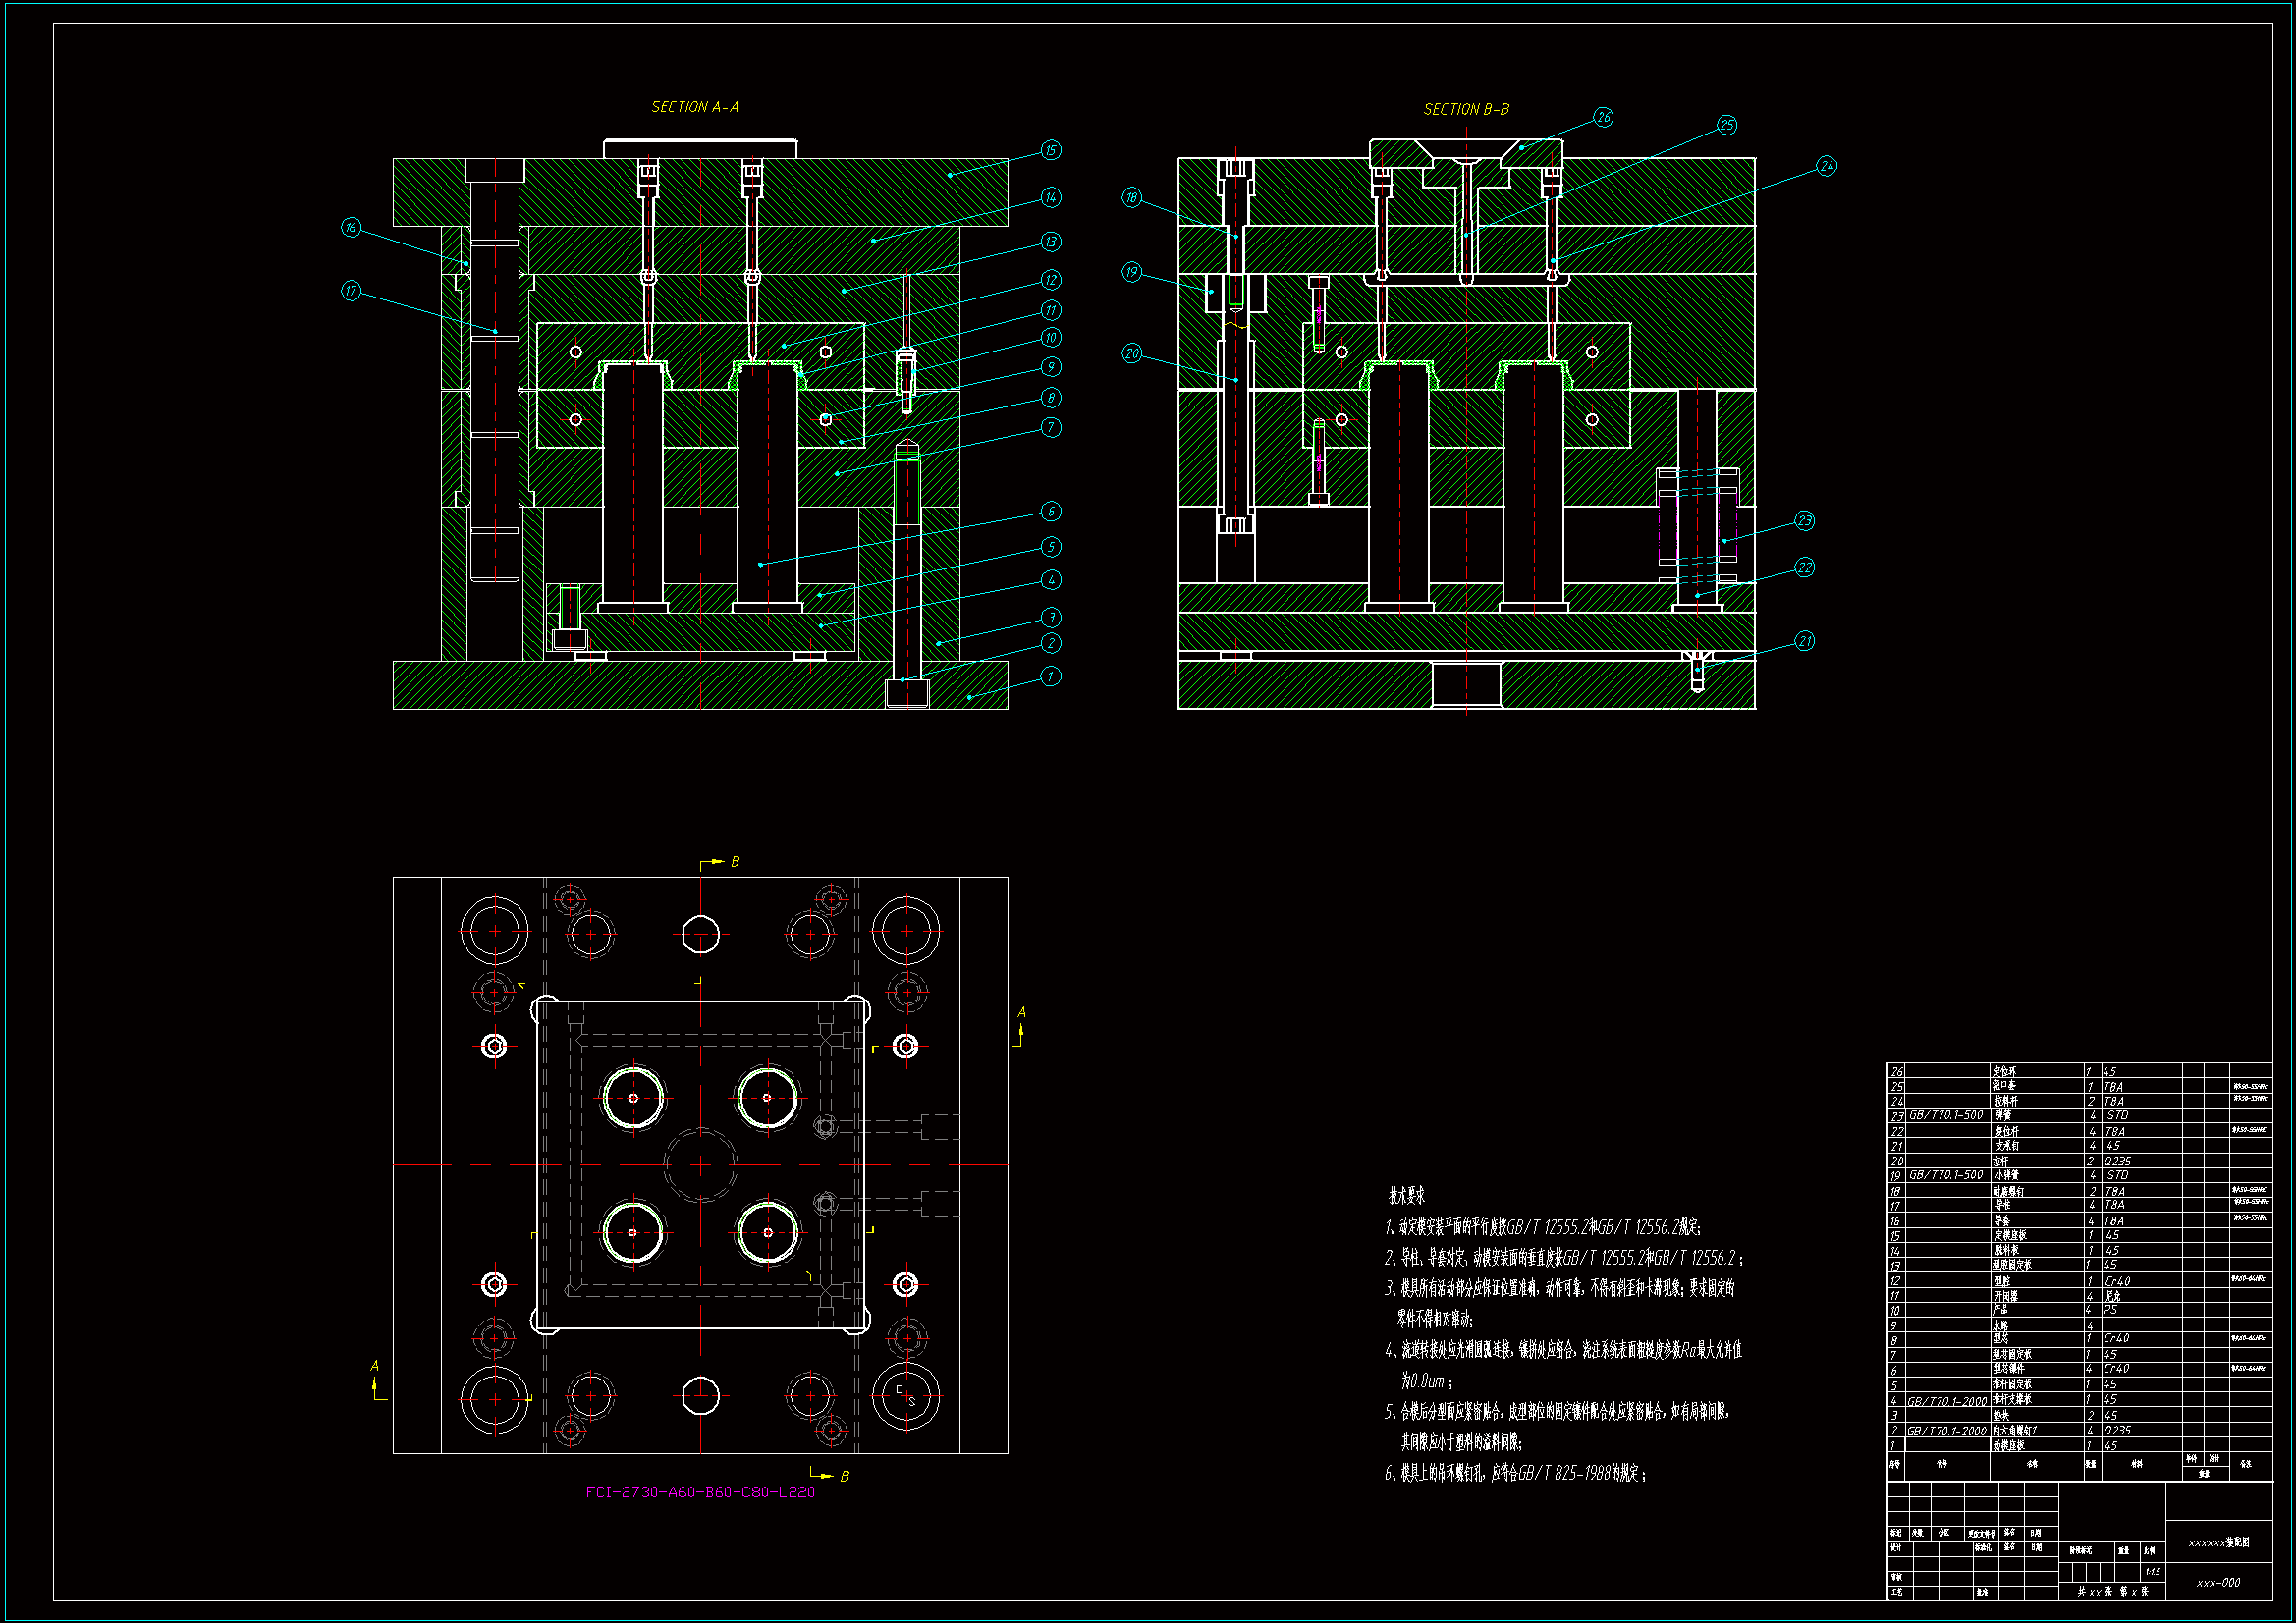Image resolution: width=2296 pixels, height=1623 pixels.
Task: Select the central sprue circle in plan view
Action: pos(701,1165)
